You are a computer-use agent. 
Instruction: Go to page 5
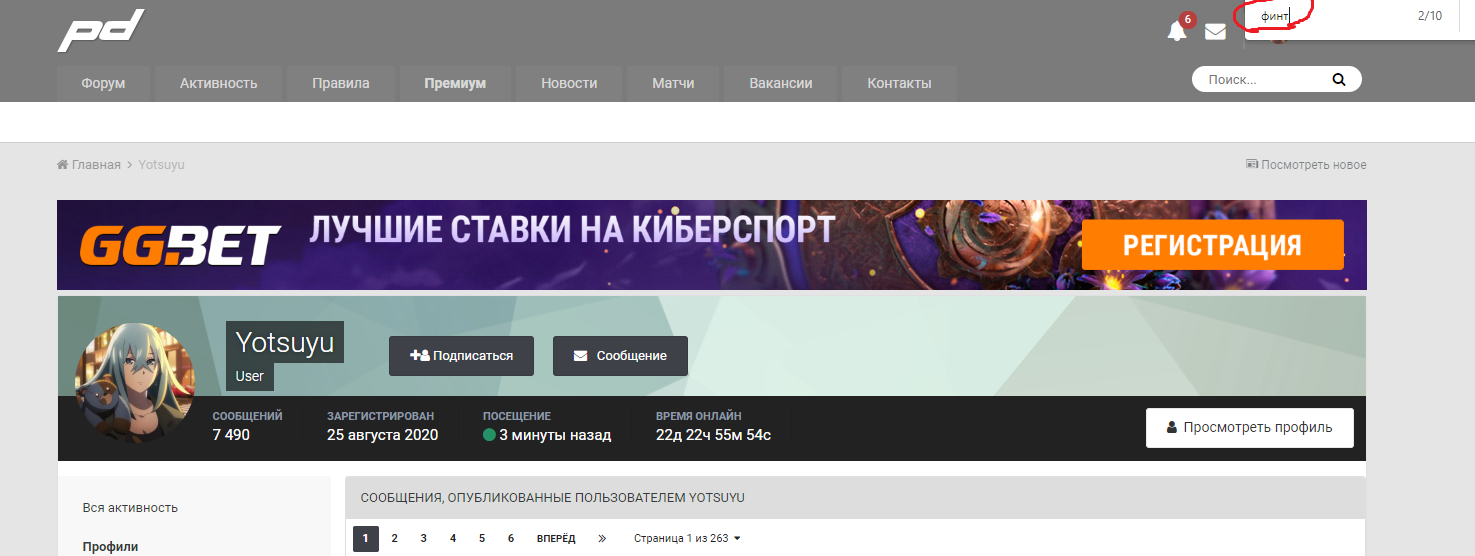pyautogui.click(x=481, y=538)
